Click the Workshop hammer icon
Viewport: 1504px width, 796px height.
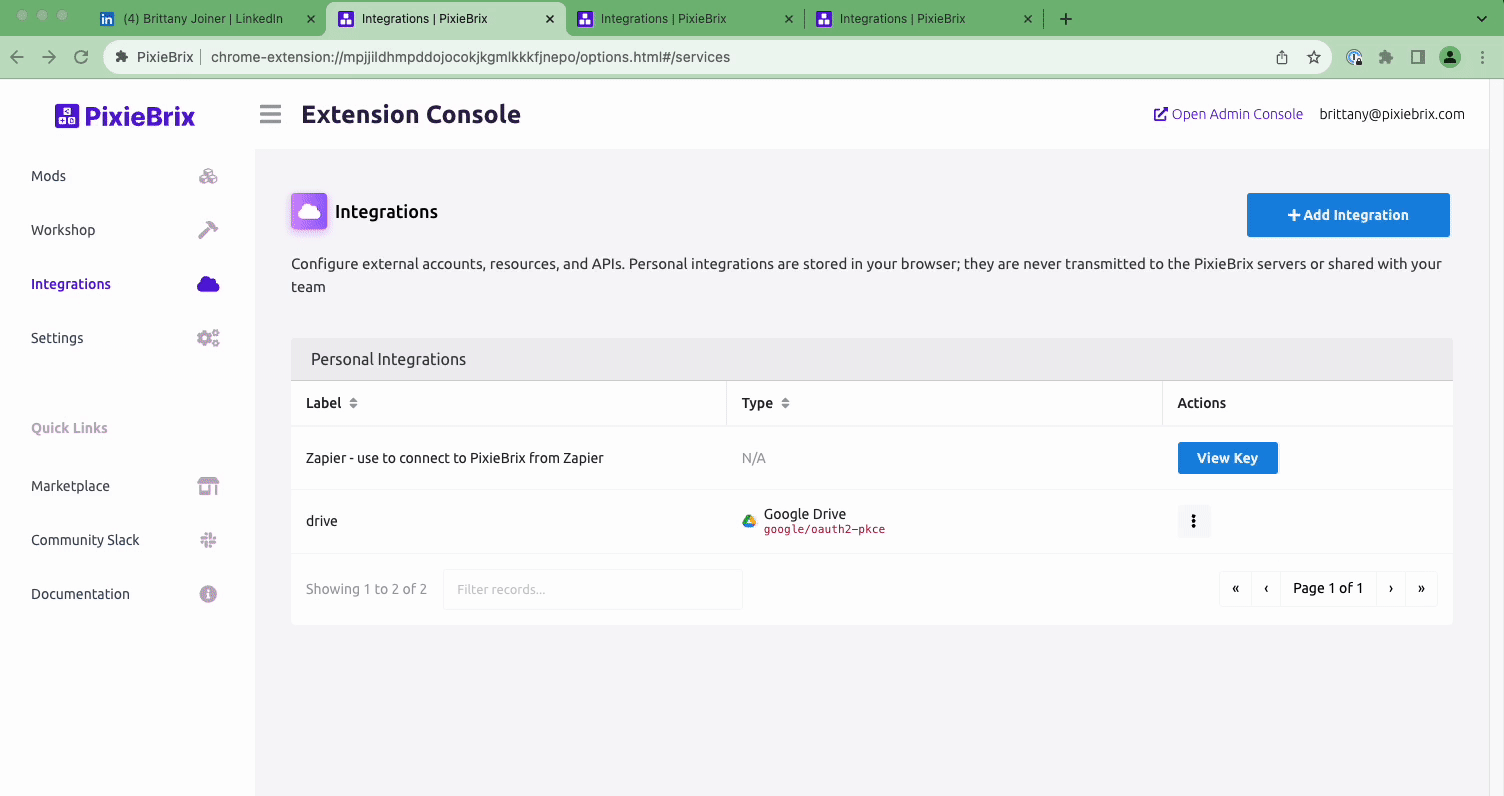tap(208, 230)
